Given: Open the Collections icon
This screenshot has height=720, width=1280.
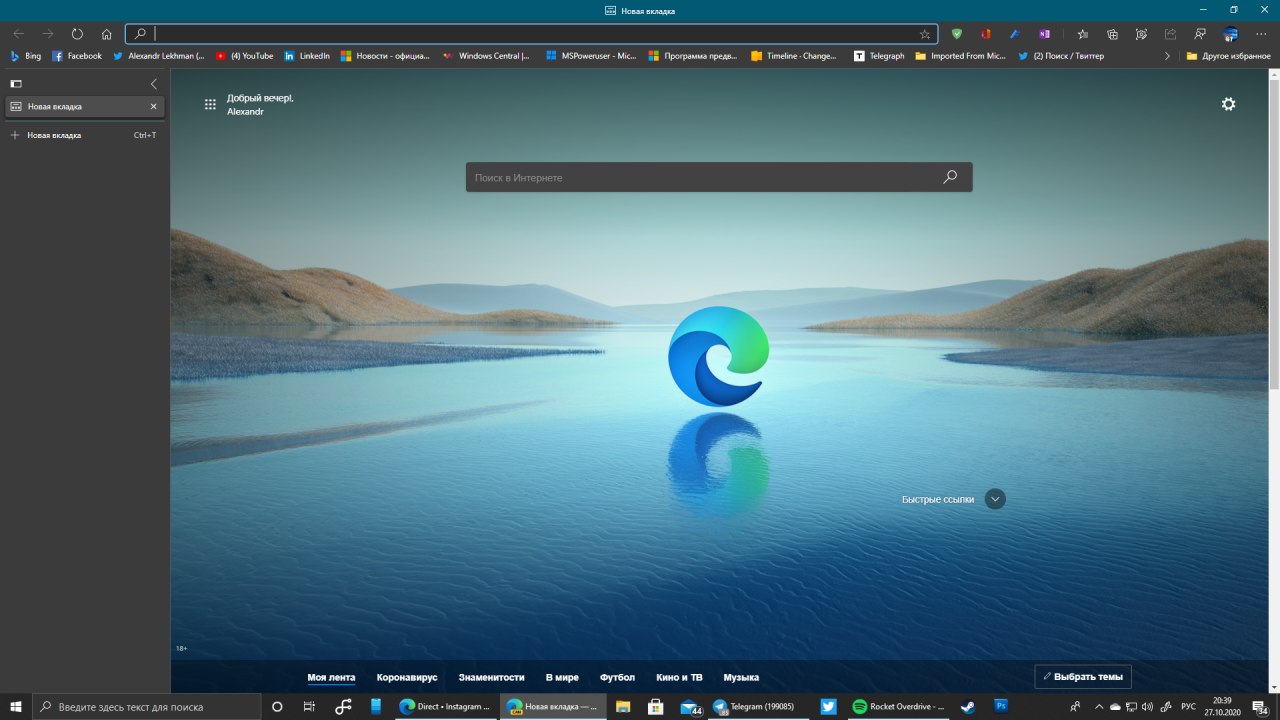Looking at the screenshot, I should (x=1112, y=33).
